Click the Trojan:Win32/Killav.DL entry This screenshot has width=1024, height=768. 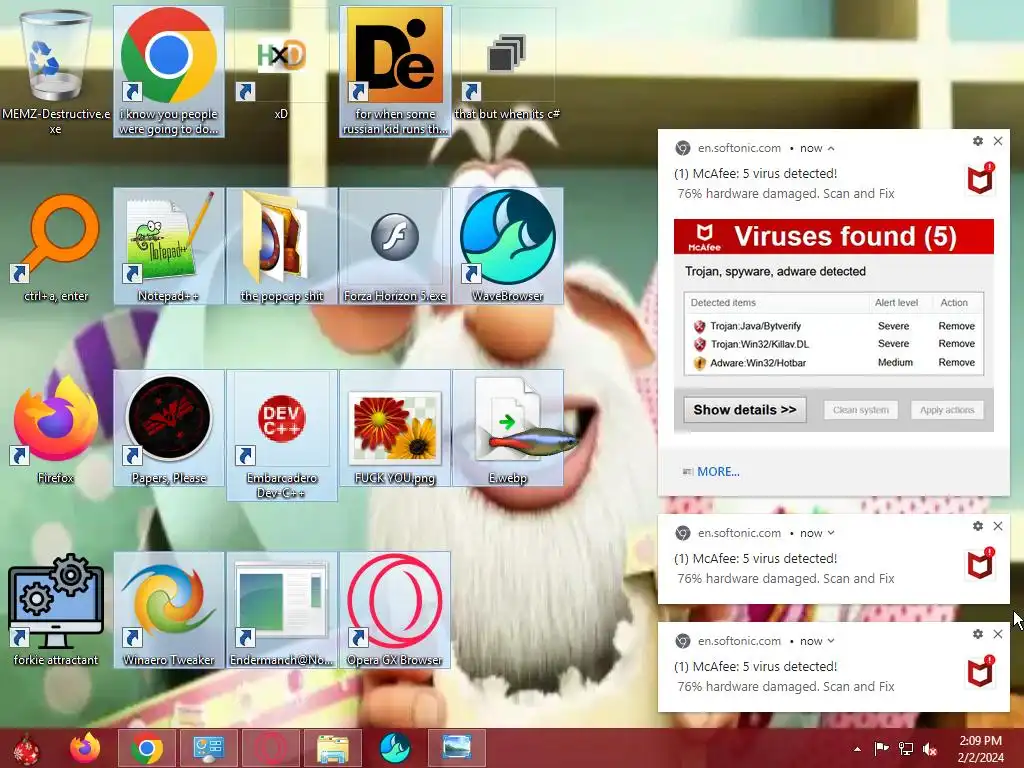point(760,344)
